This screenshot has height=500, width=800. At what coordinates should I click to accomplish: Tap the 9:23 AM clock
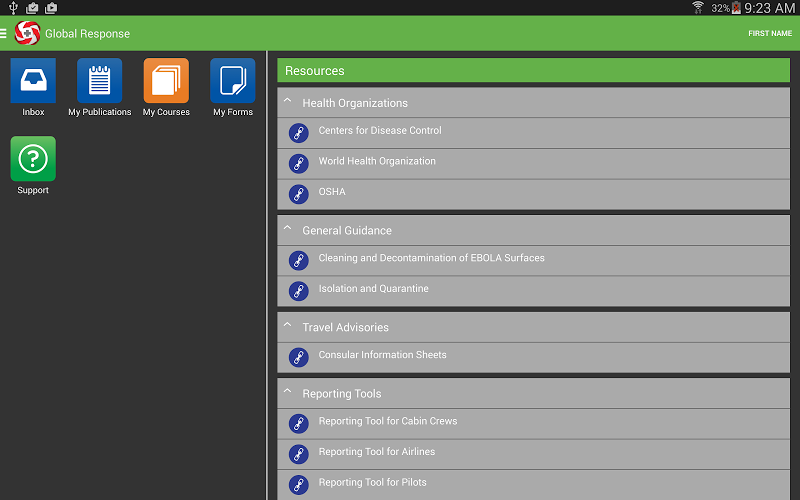point(769,8)
